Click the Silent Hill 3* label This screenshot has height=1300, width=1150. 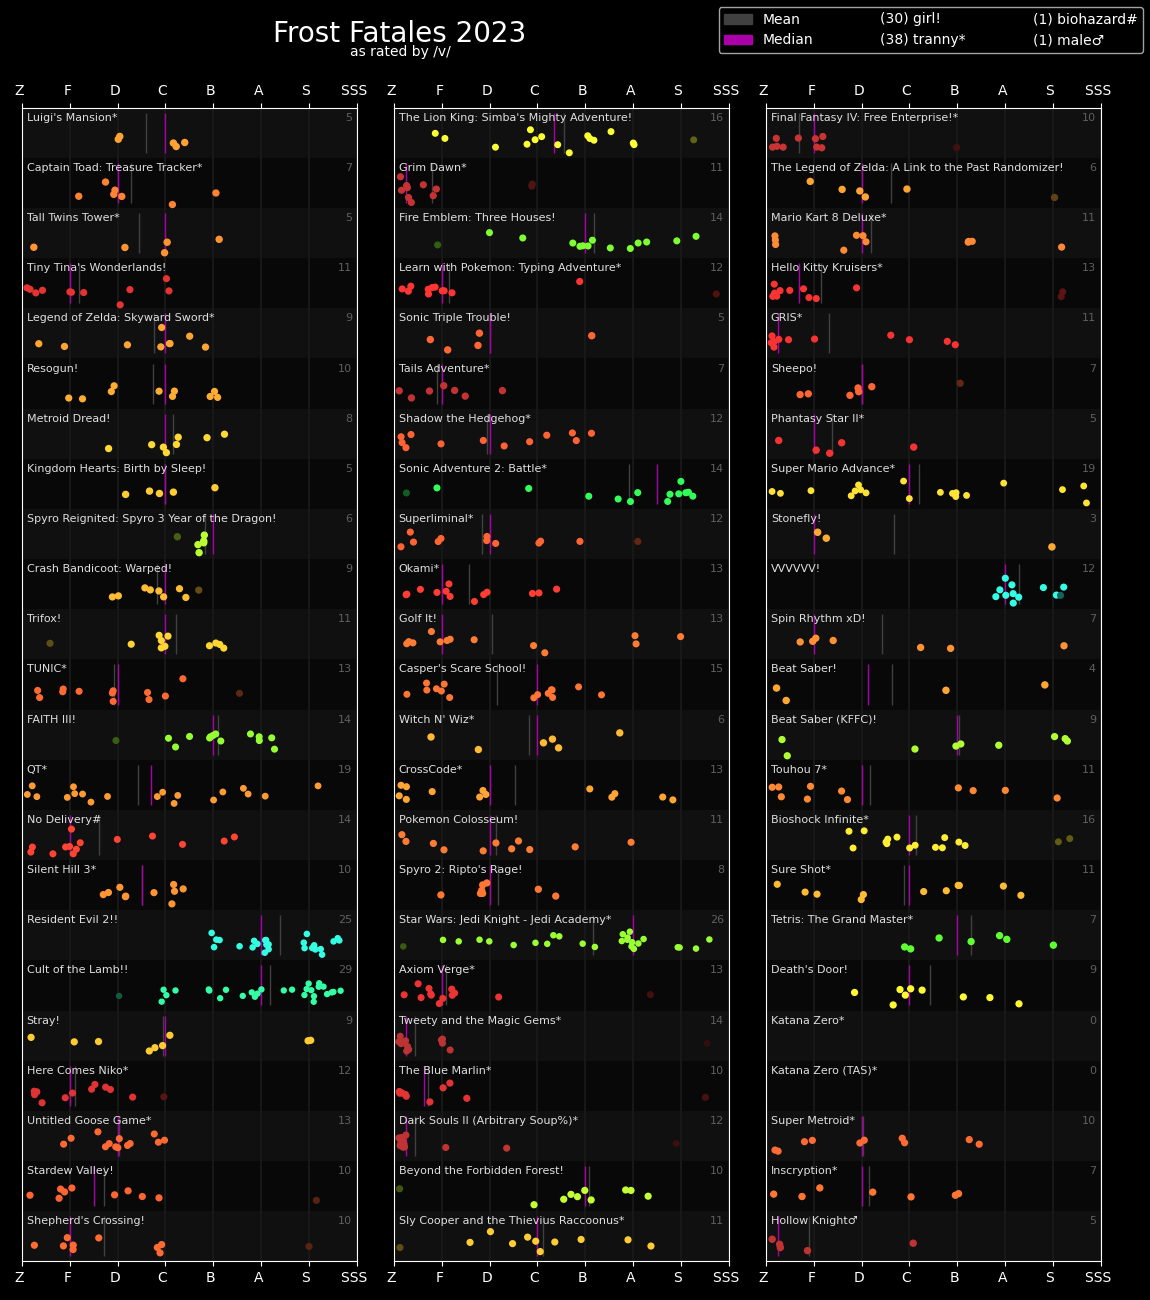(61, 870)
